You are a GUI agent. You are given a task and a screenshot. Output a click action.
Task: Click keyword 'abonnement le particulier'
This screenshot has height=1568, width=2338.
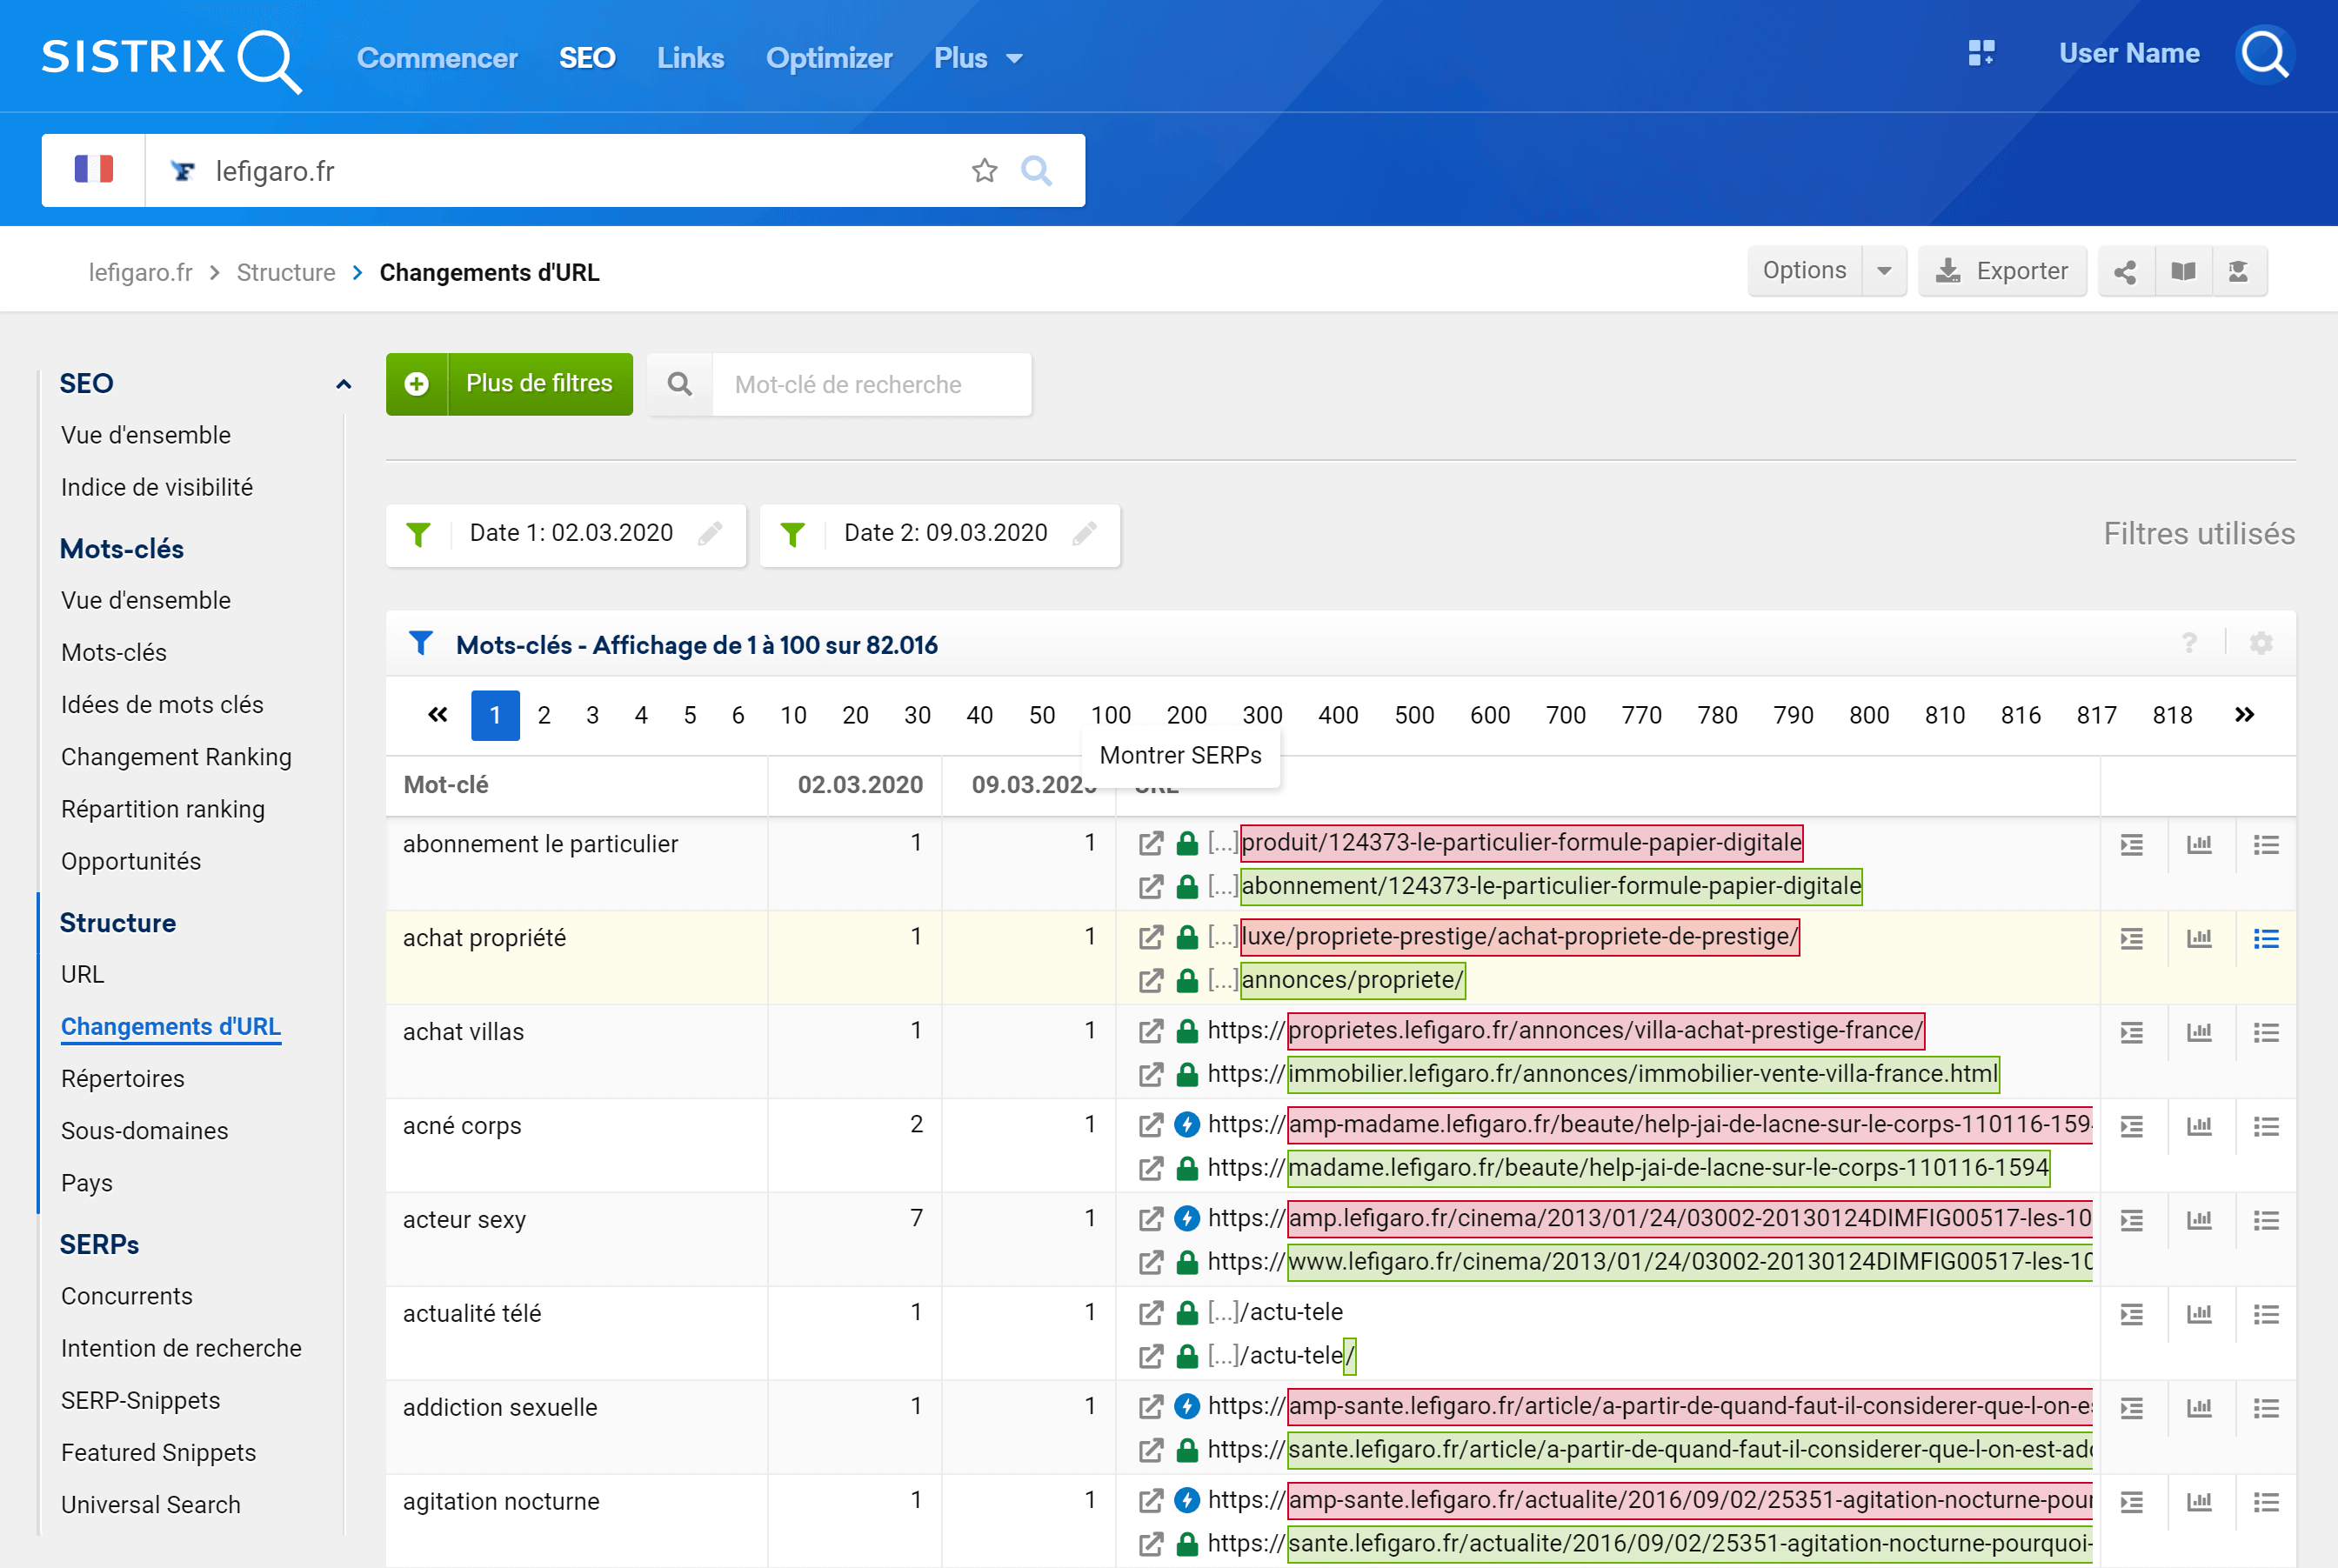coord(540,845)
